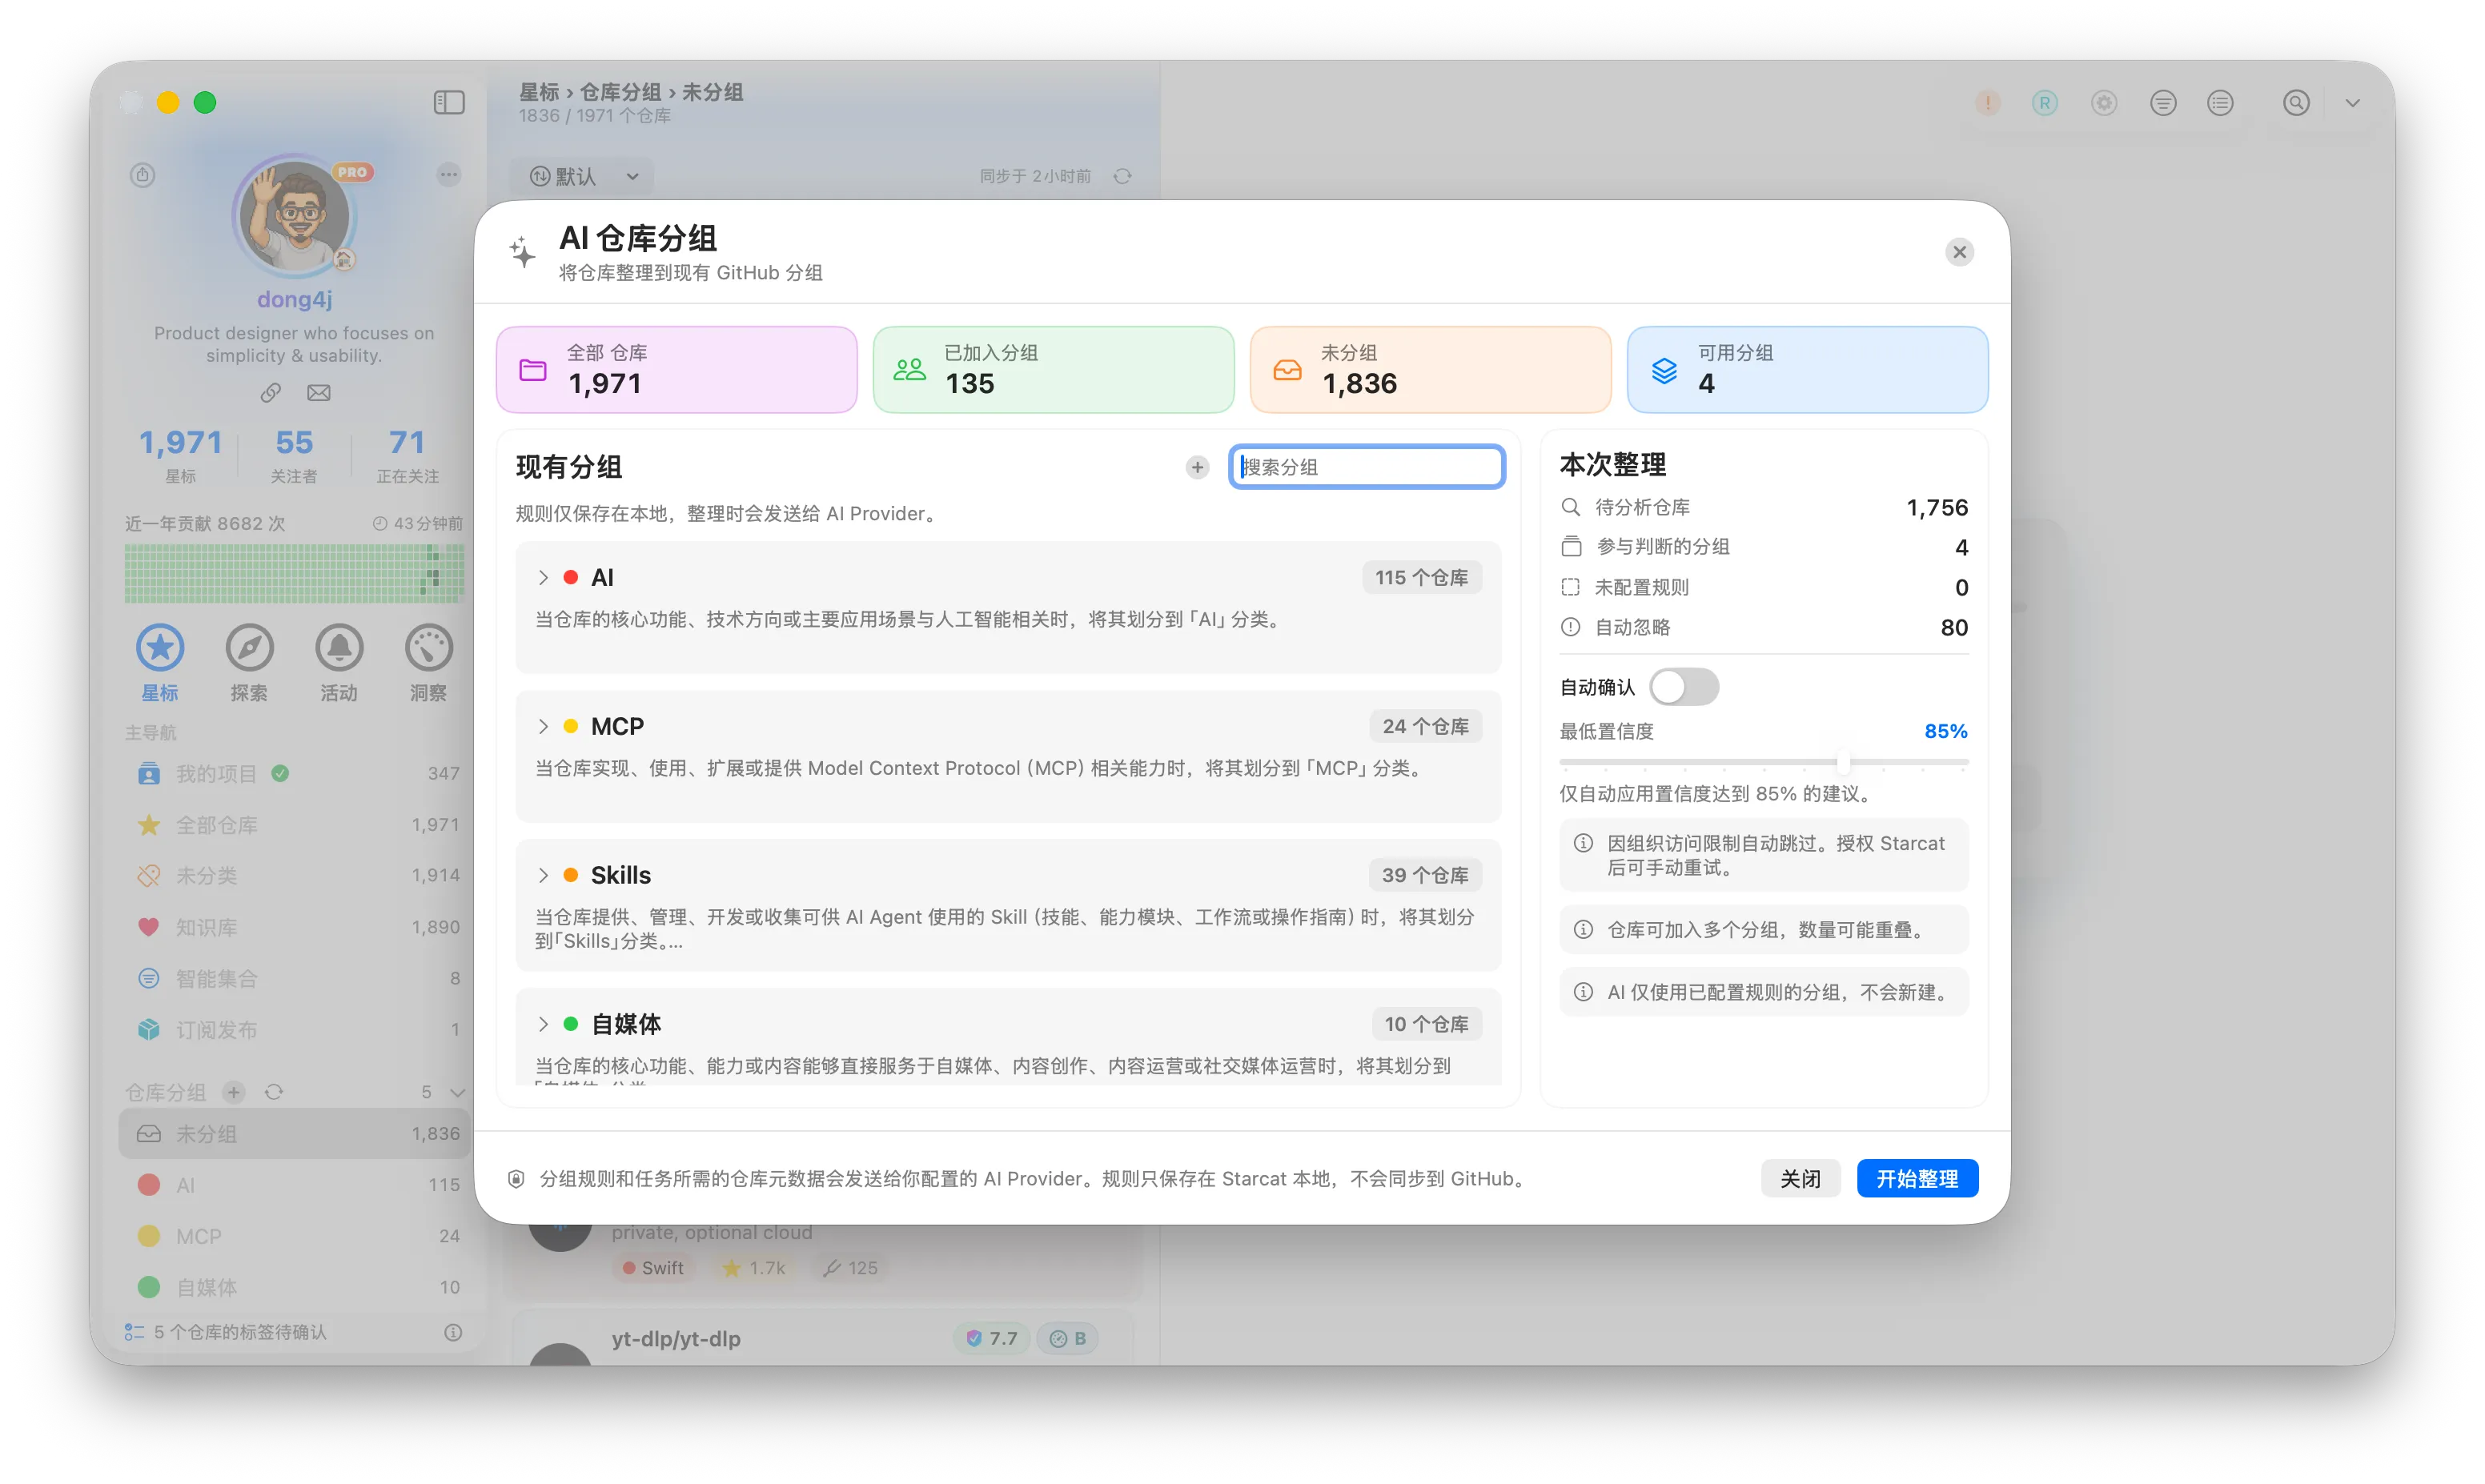Click the search icon in toolbar
The width and height of the screenshot is (2485, 1484).
coord(2296,102)
